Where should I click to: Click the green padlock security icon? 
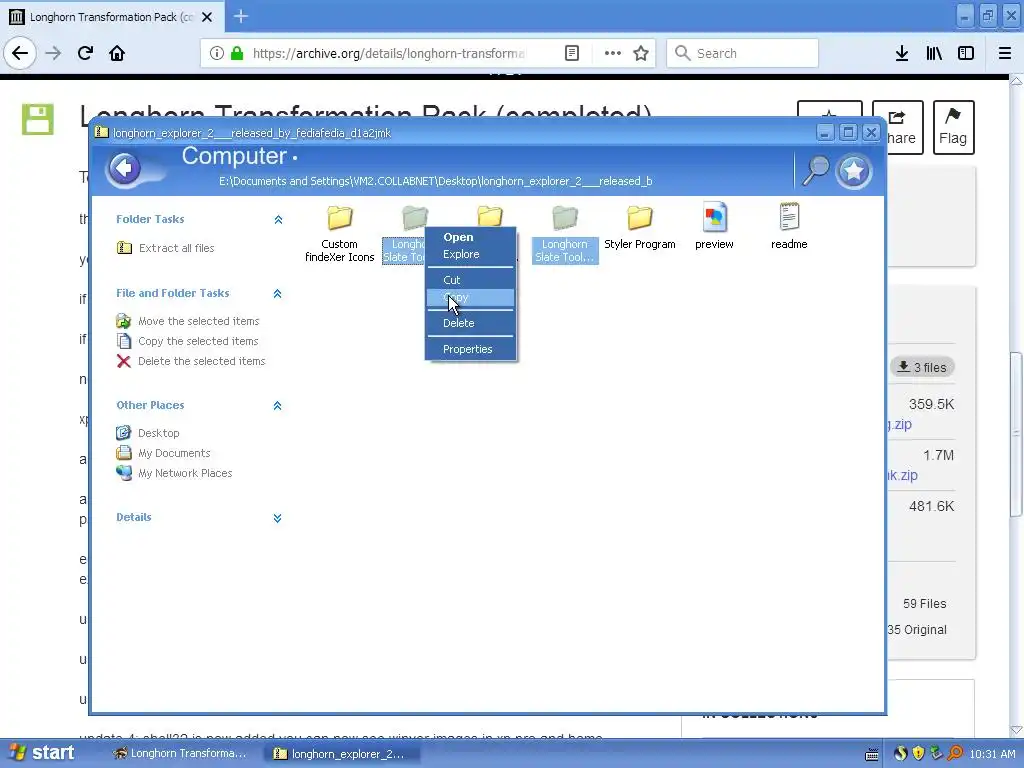pos(237,53)
